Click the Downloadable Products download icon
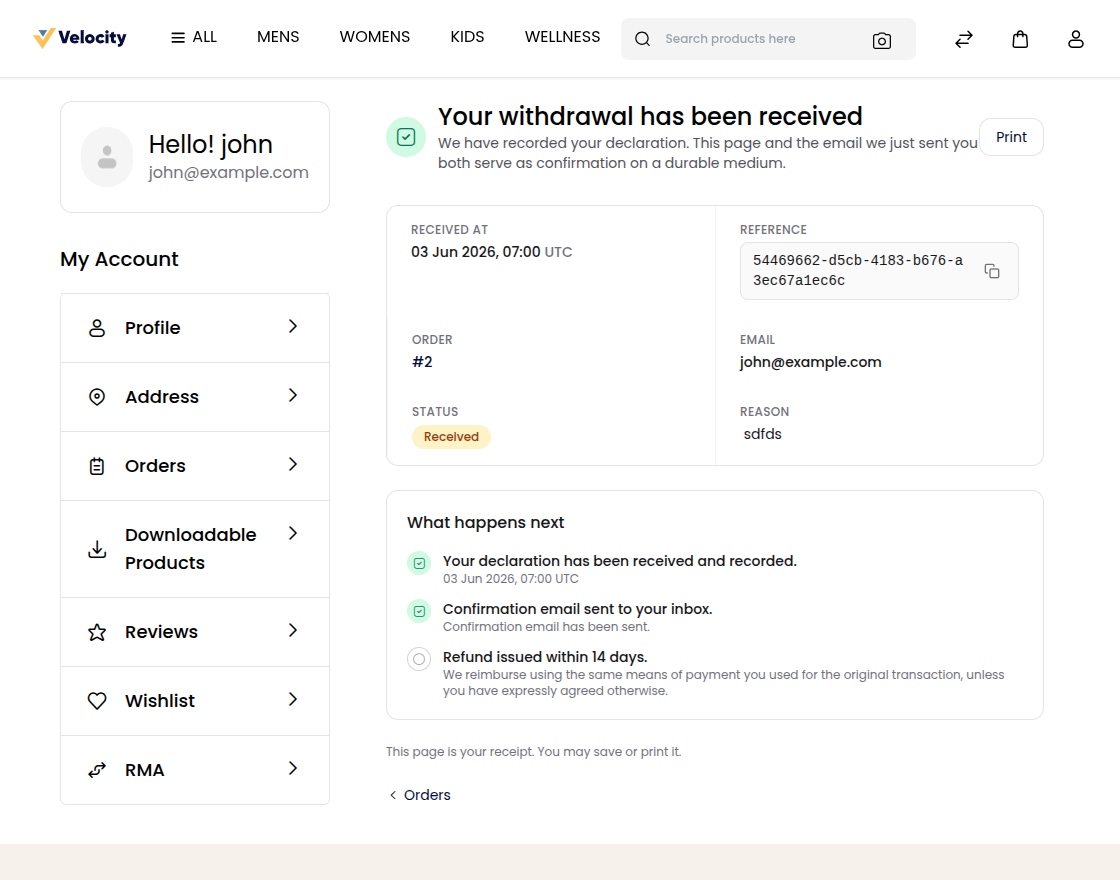Image resolution: width=1120 pixels, height=880 pixels. [x=97, y=549]
